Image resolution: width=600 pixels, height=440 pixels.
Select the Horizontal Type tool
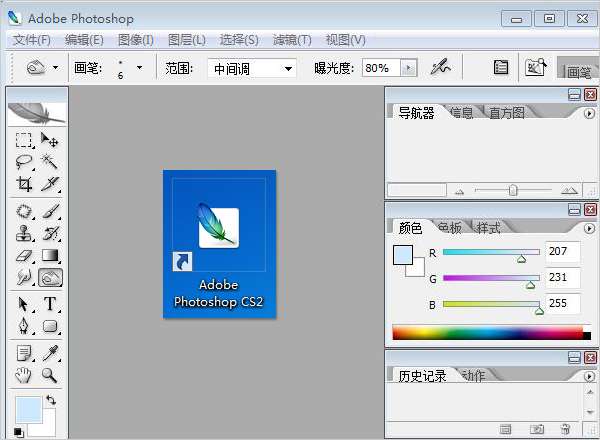50,304
